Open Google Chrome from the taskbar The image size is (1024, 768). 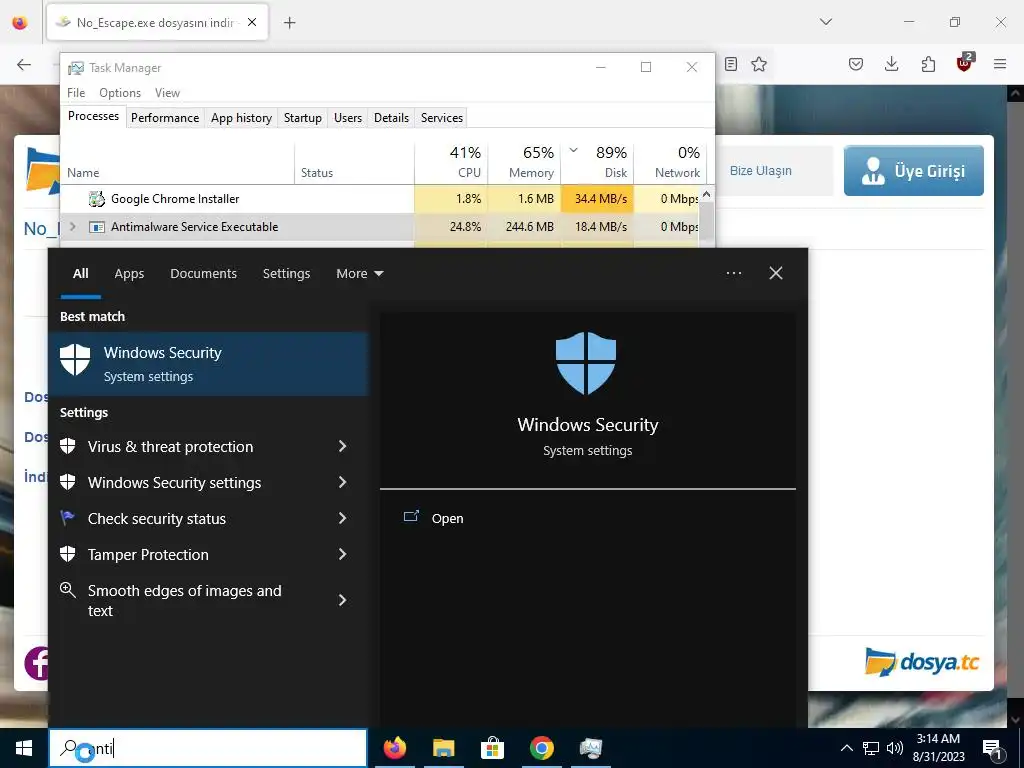[x=541, y=748]
